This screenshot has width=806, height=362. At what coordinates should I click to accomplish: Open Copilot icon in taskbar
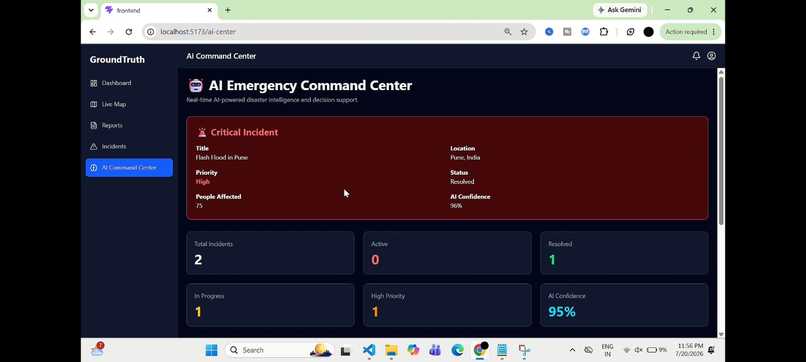[413, 350]
